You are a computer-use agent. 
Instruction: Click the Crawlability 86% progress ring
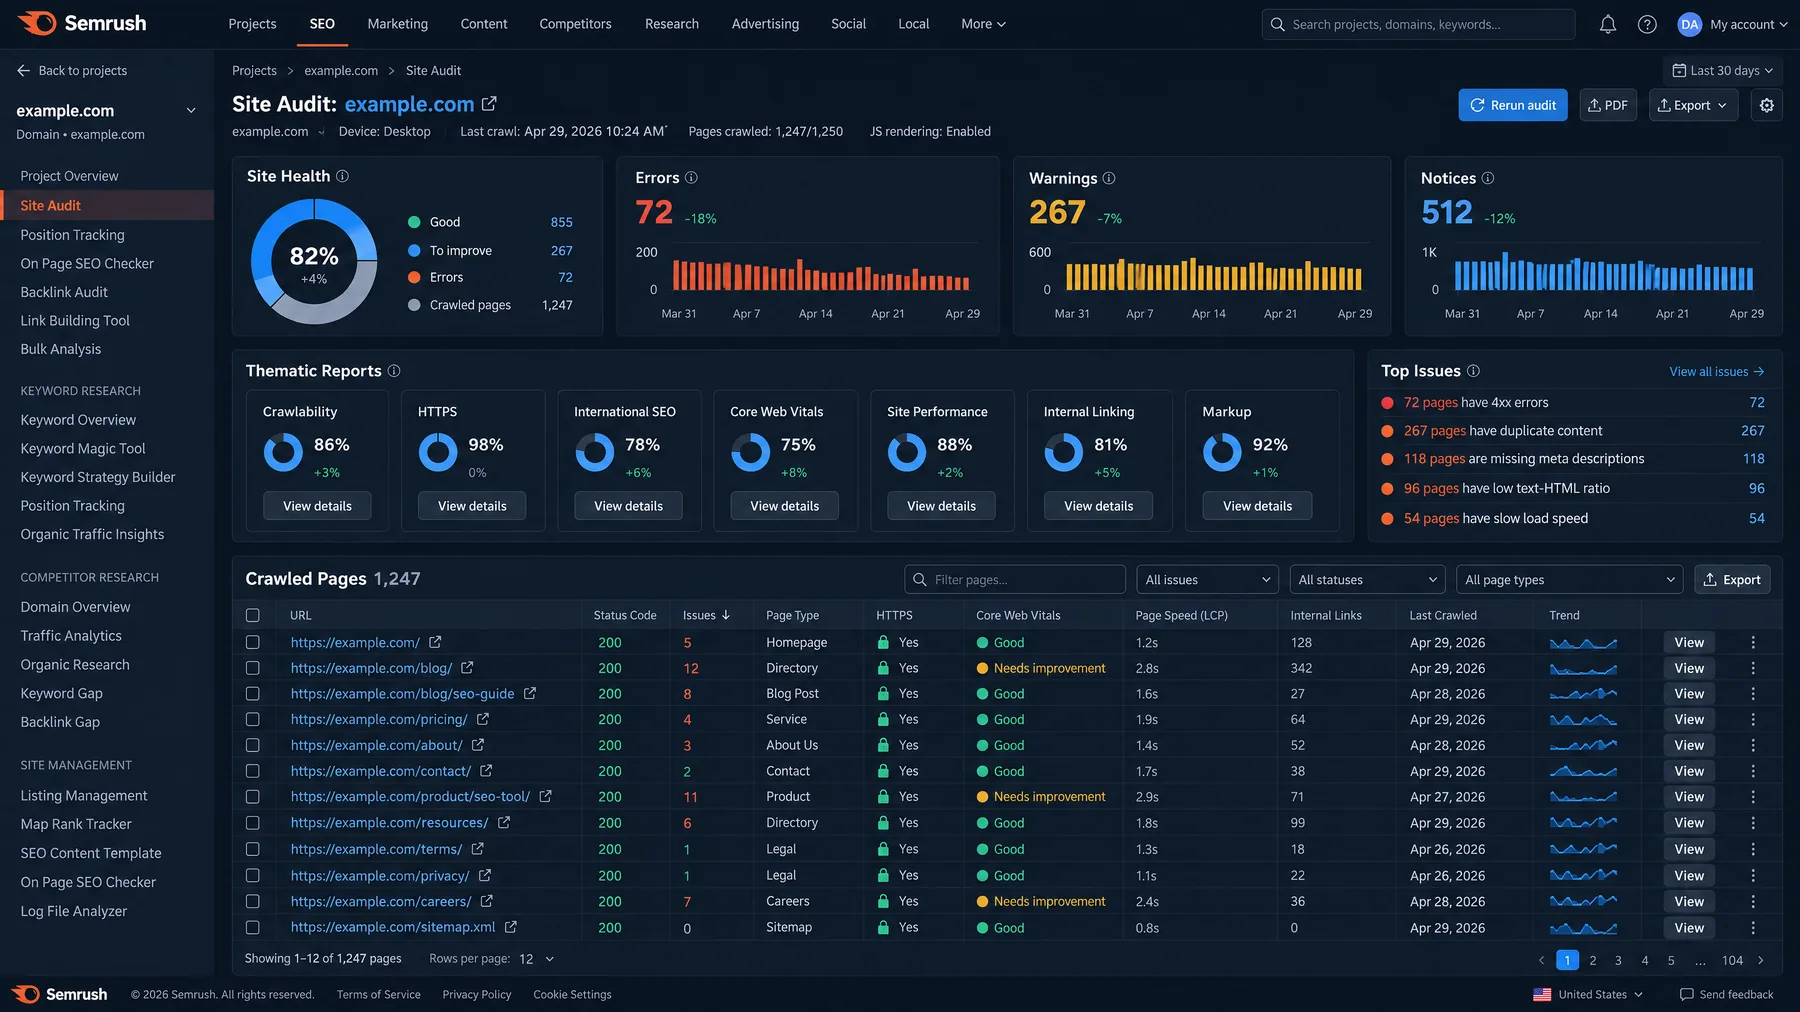coord(283,452)
